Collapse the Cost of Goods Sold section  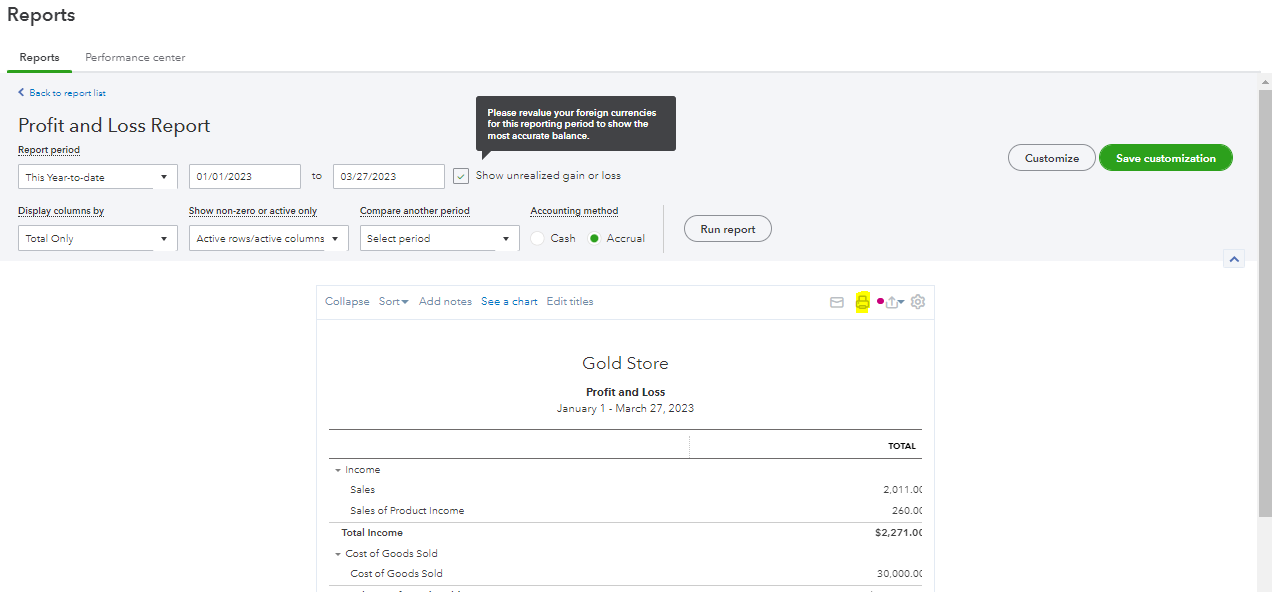coord(338,554)
